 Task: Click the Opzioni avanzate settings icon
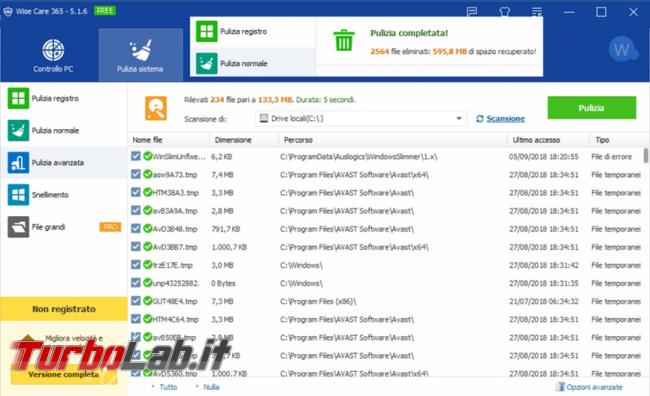(x=560, y=387)
